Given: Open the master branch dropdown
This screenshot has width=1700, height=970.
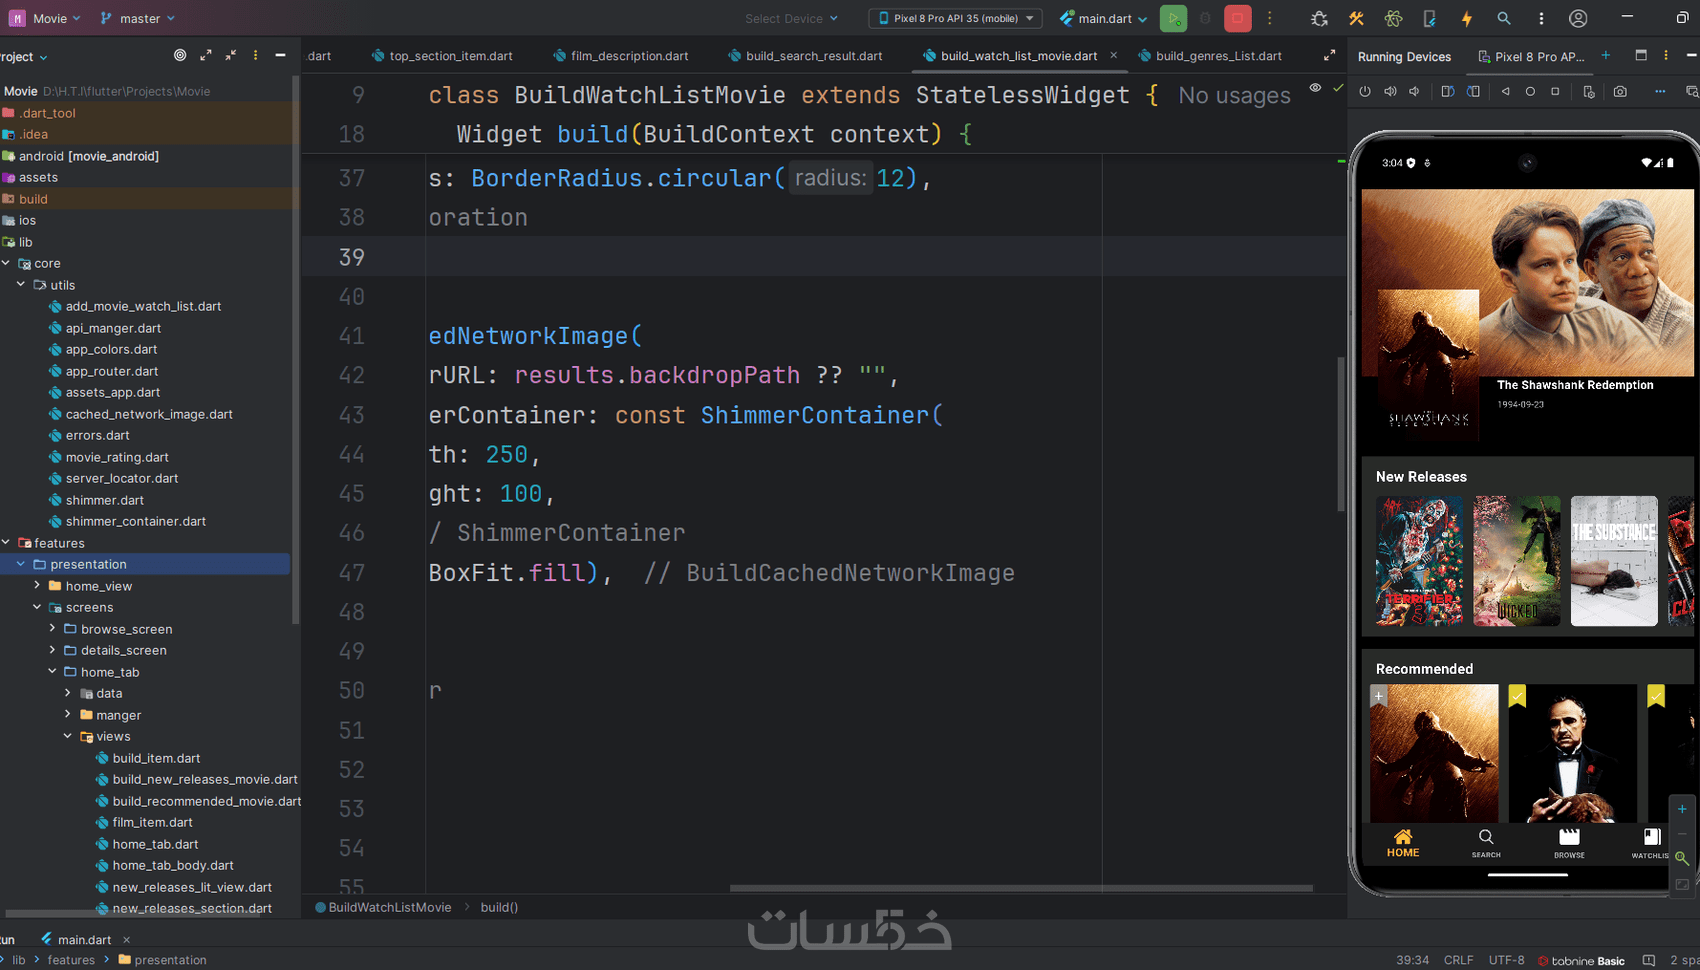Looking at the screenshot, I should tap(139, 18).
